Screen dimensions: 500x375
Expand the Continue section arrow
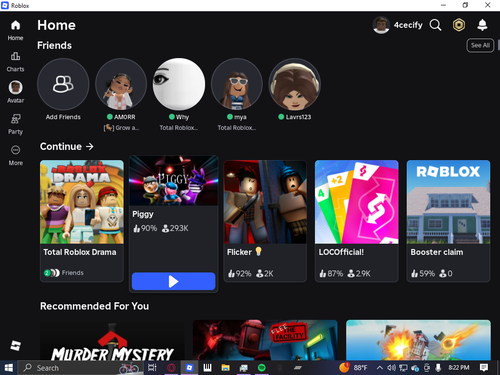[x=90, y=146]
